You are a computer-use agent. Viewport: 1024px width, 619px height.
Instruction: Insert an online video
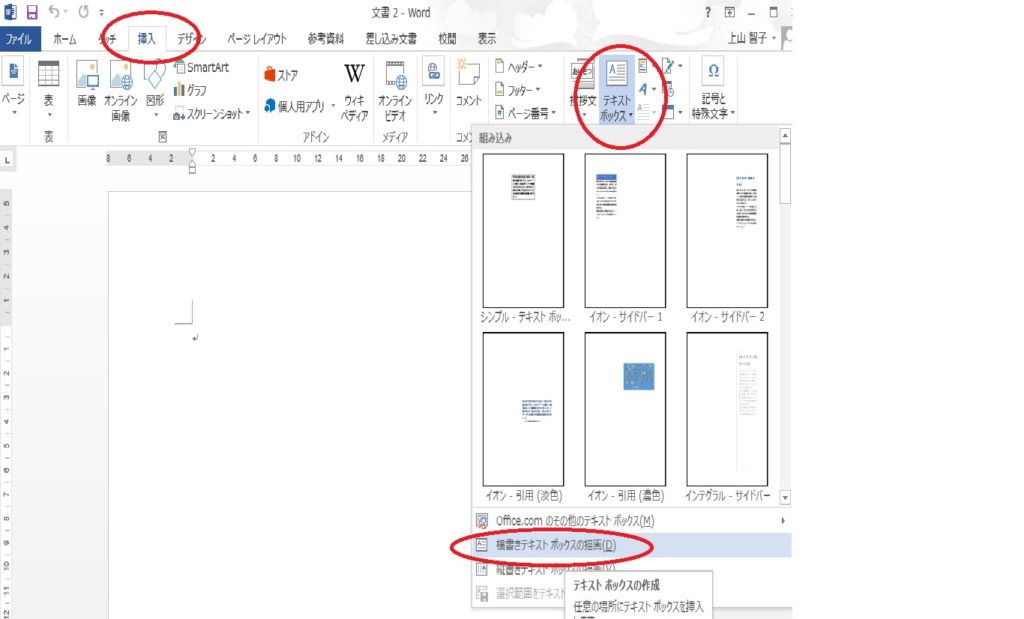[394, 85]
